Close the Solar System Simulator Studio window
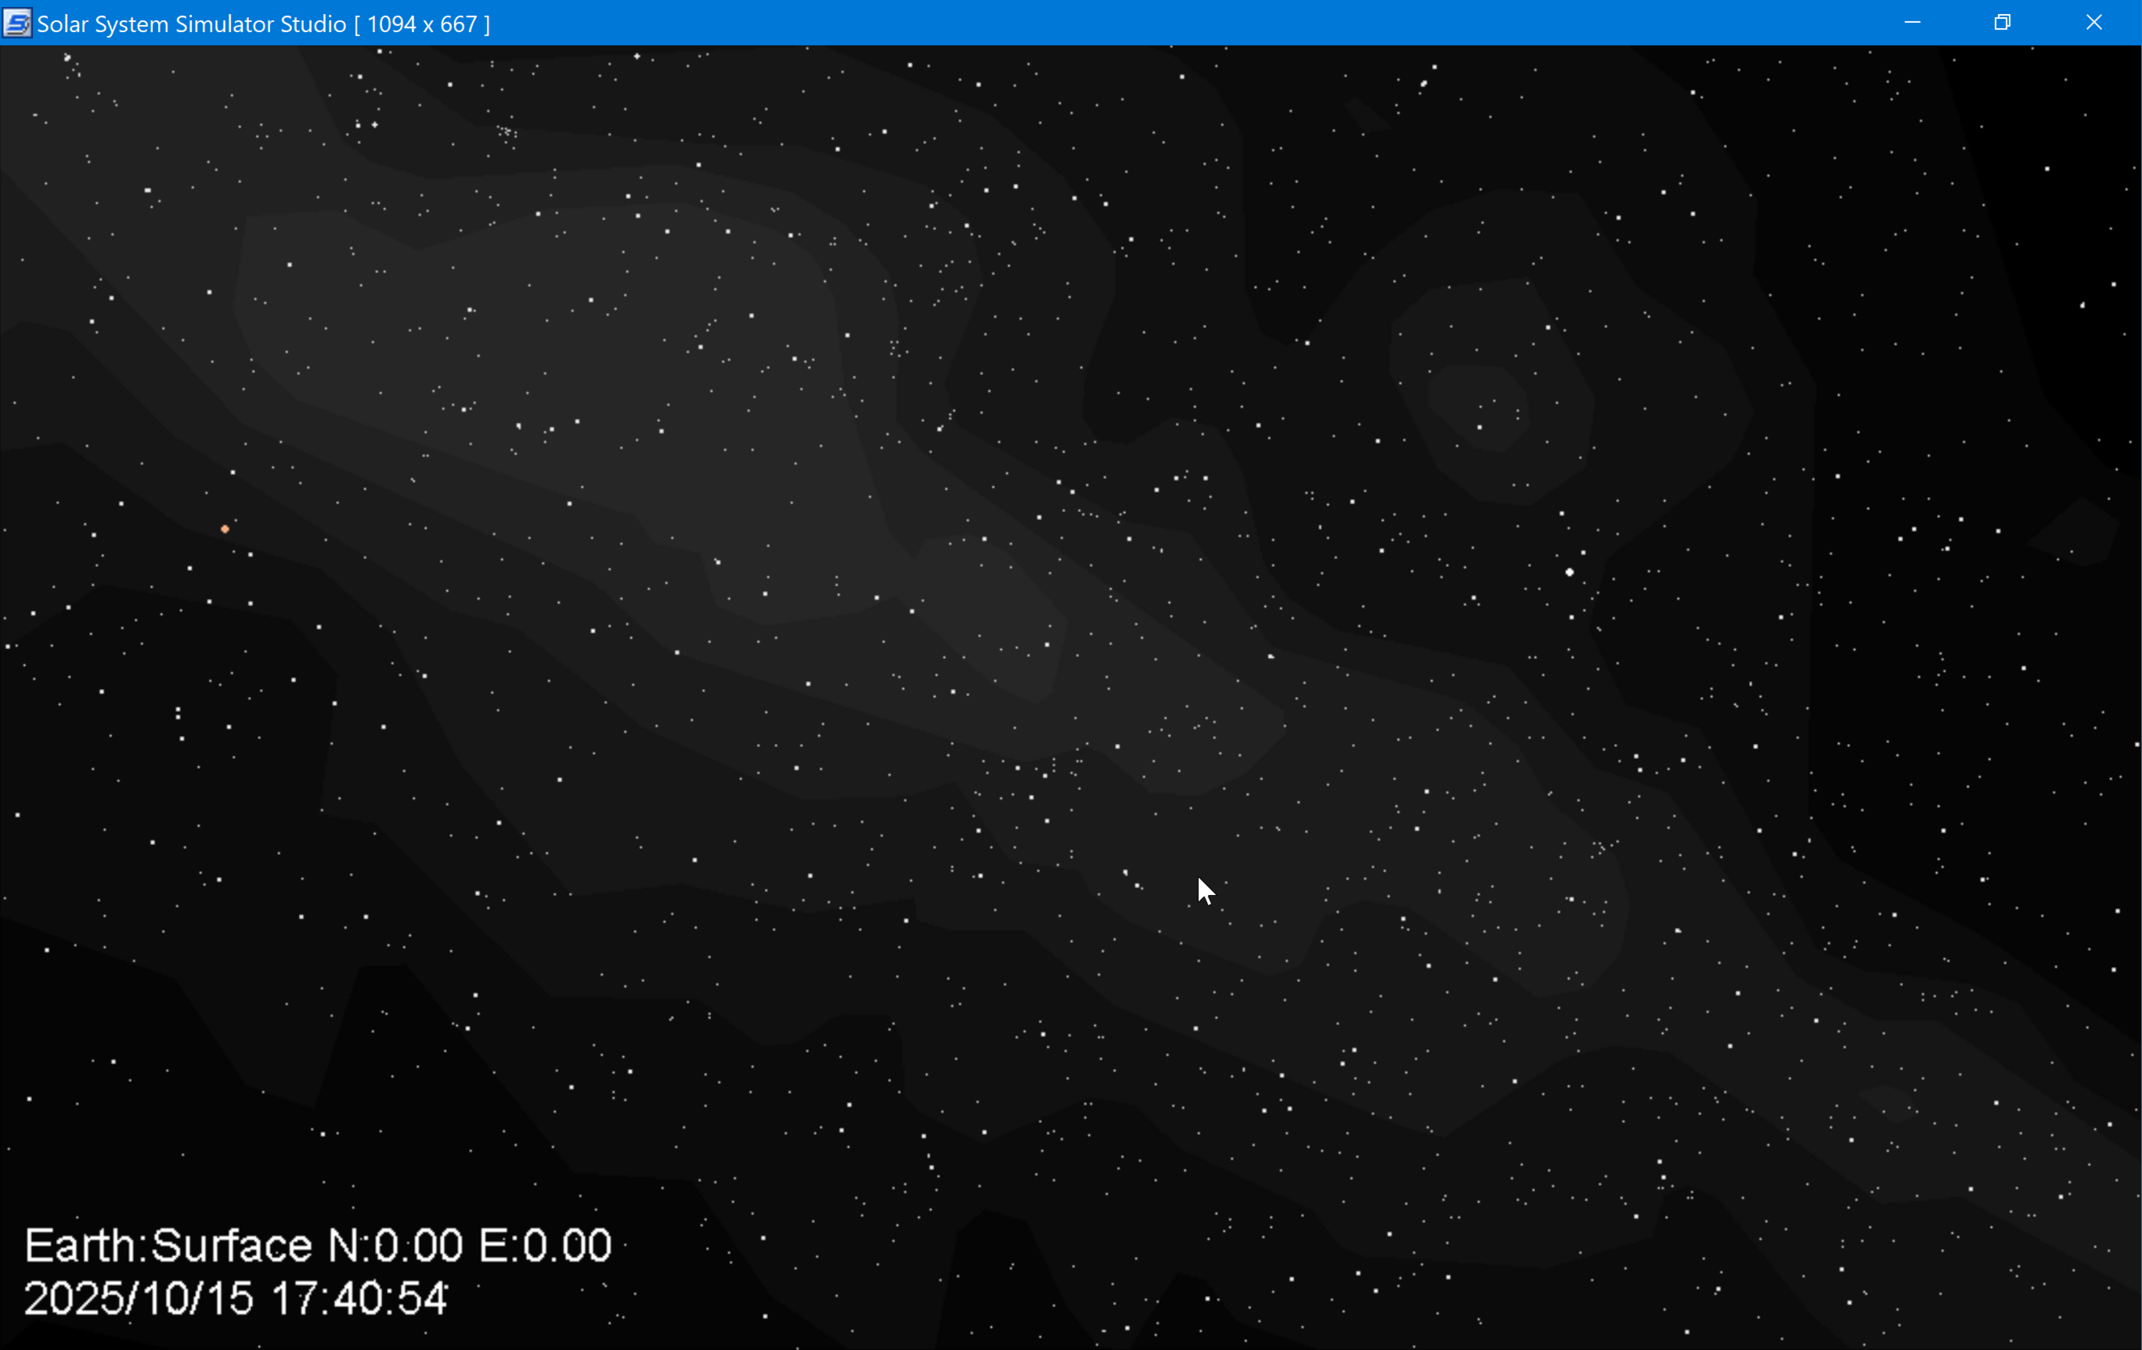Viewport: 2142px width, 1350px height. point(2093,22)
